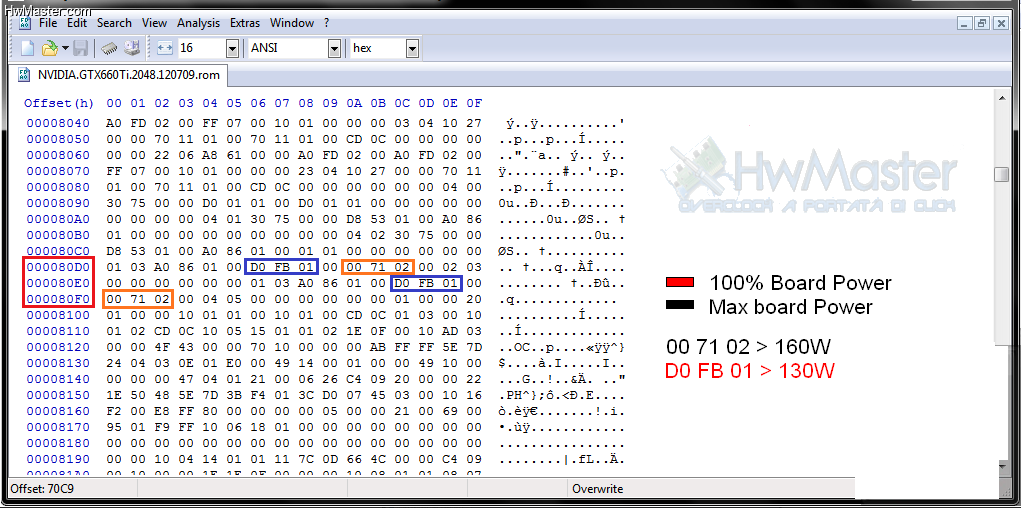
Task: Click offset row 000080C0
Action: pos(58,251)
